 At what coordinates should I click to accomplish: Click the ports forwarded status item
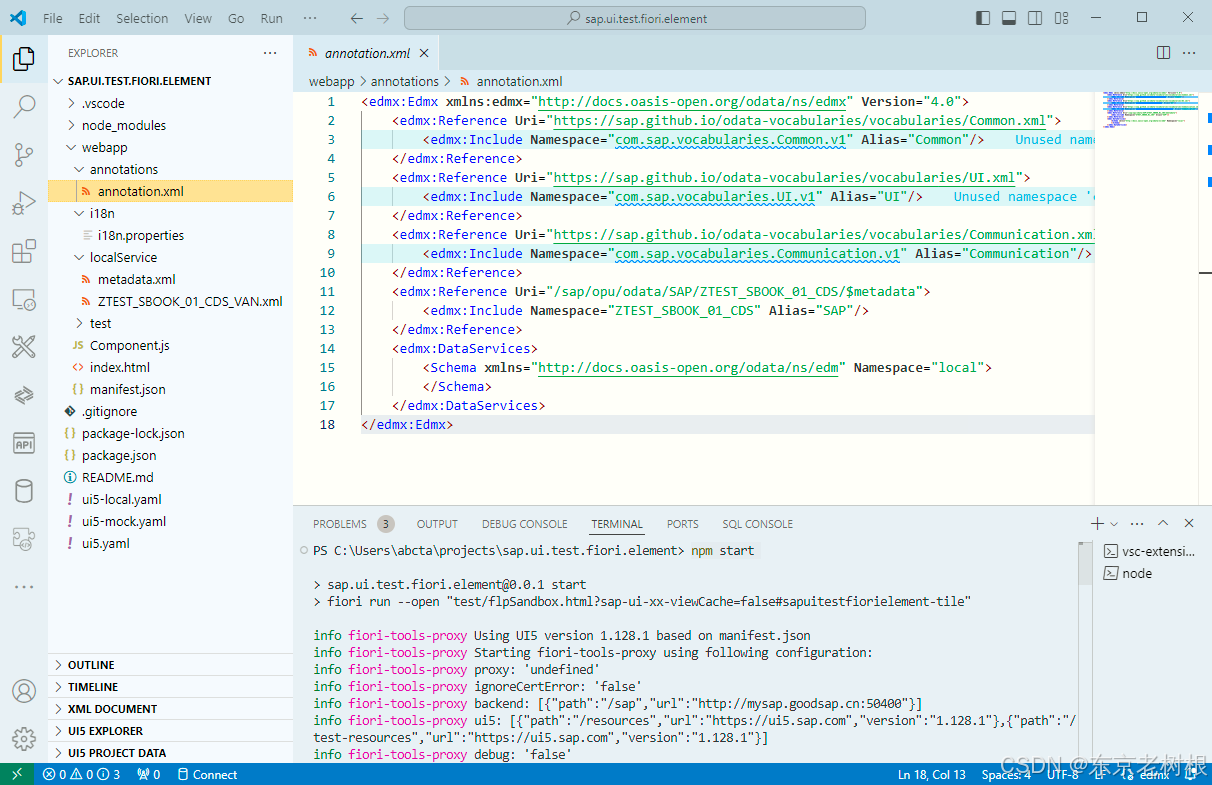pyautogui.click(x=148, y=774)
